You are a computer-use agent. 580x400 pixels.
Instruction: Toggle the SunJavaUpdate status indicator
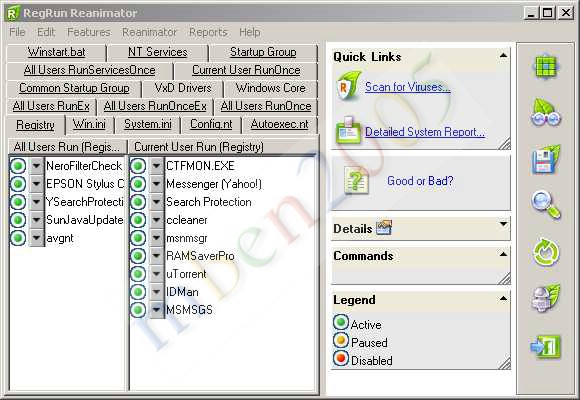coord(18,220)
